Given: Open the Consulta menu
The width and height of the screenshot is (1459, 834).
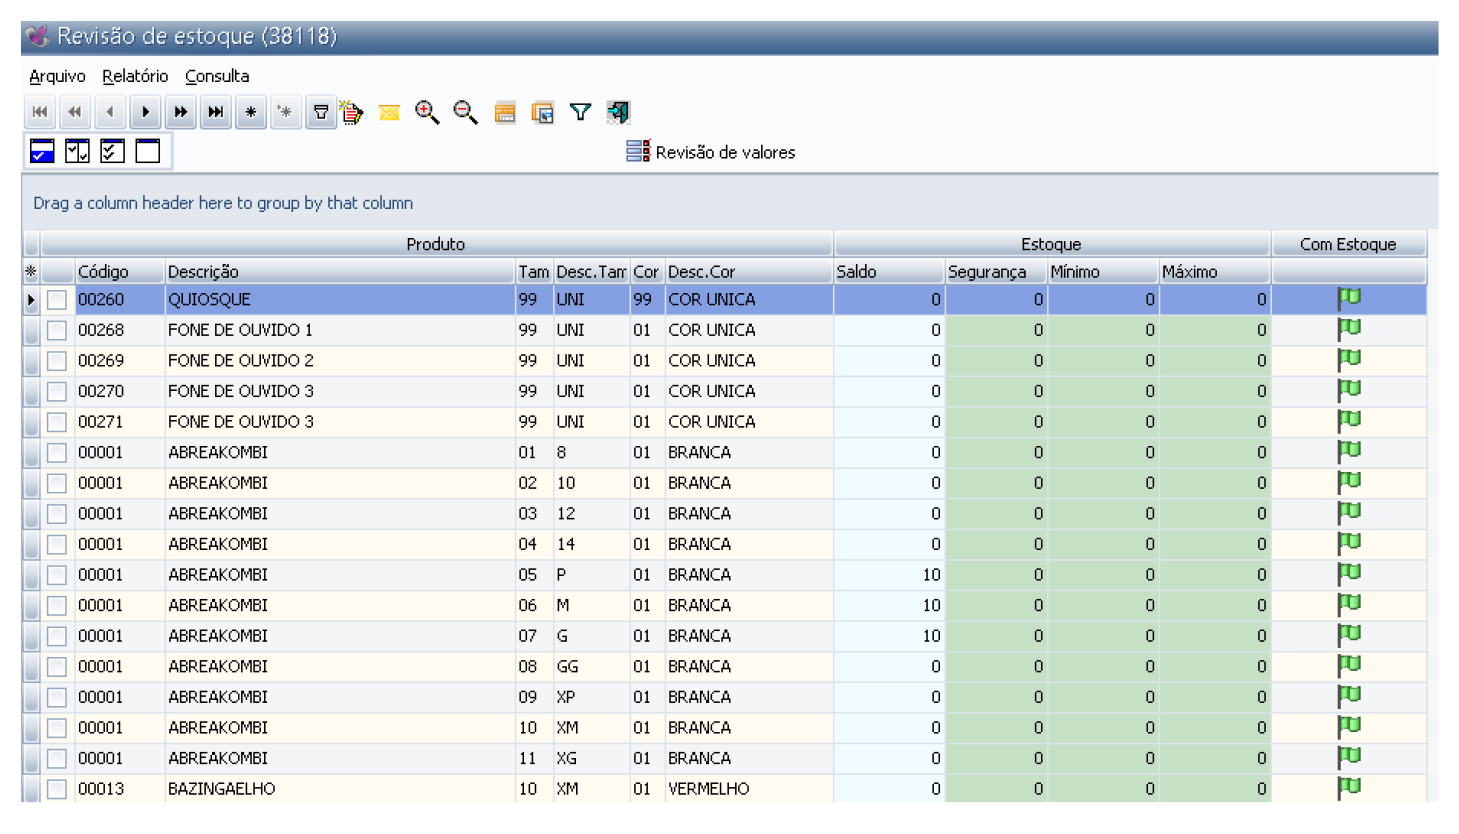Looking at the screenshot, I should click(x=217, y=76).
